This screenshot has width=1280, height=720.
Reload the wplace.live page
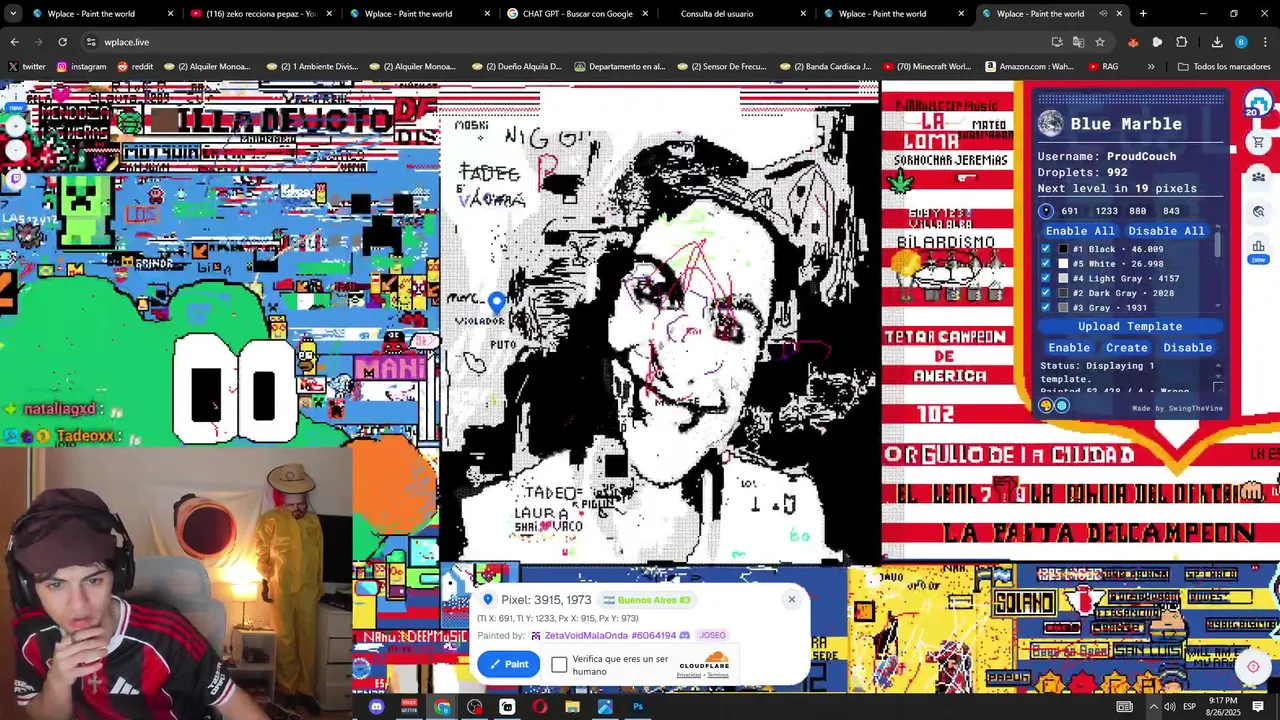[x=62, y=42]
